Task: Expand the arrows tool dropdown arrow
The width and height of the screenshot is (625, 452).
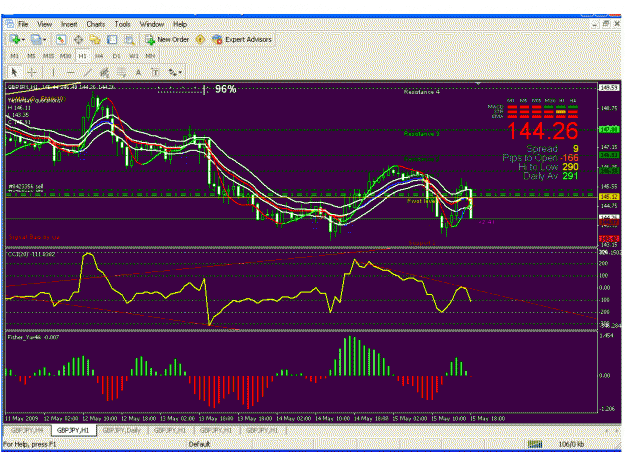Action: coord(181,73)
